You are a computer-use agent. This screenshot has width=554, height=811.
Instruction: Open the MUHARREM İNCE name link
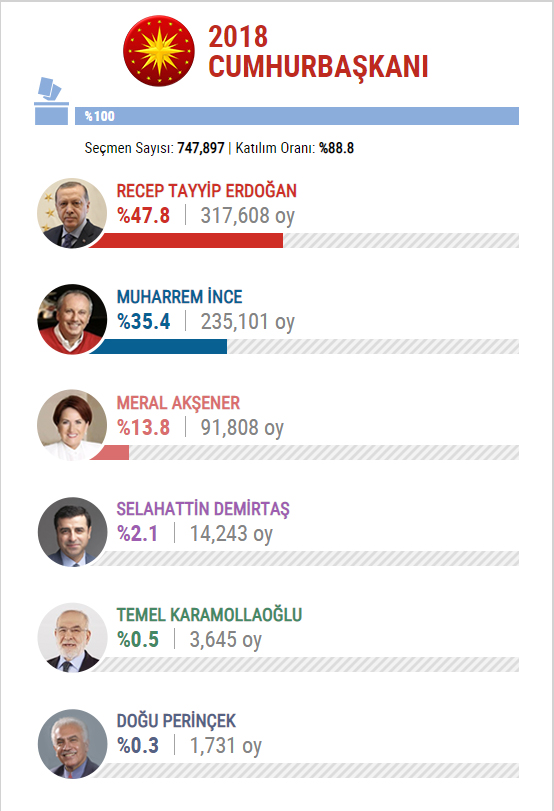point(179,297)
